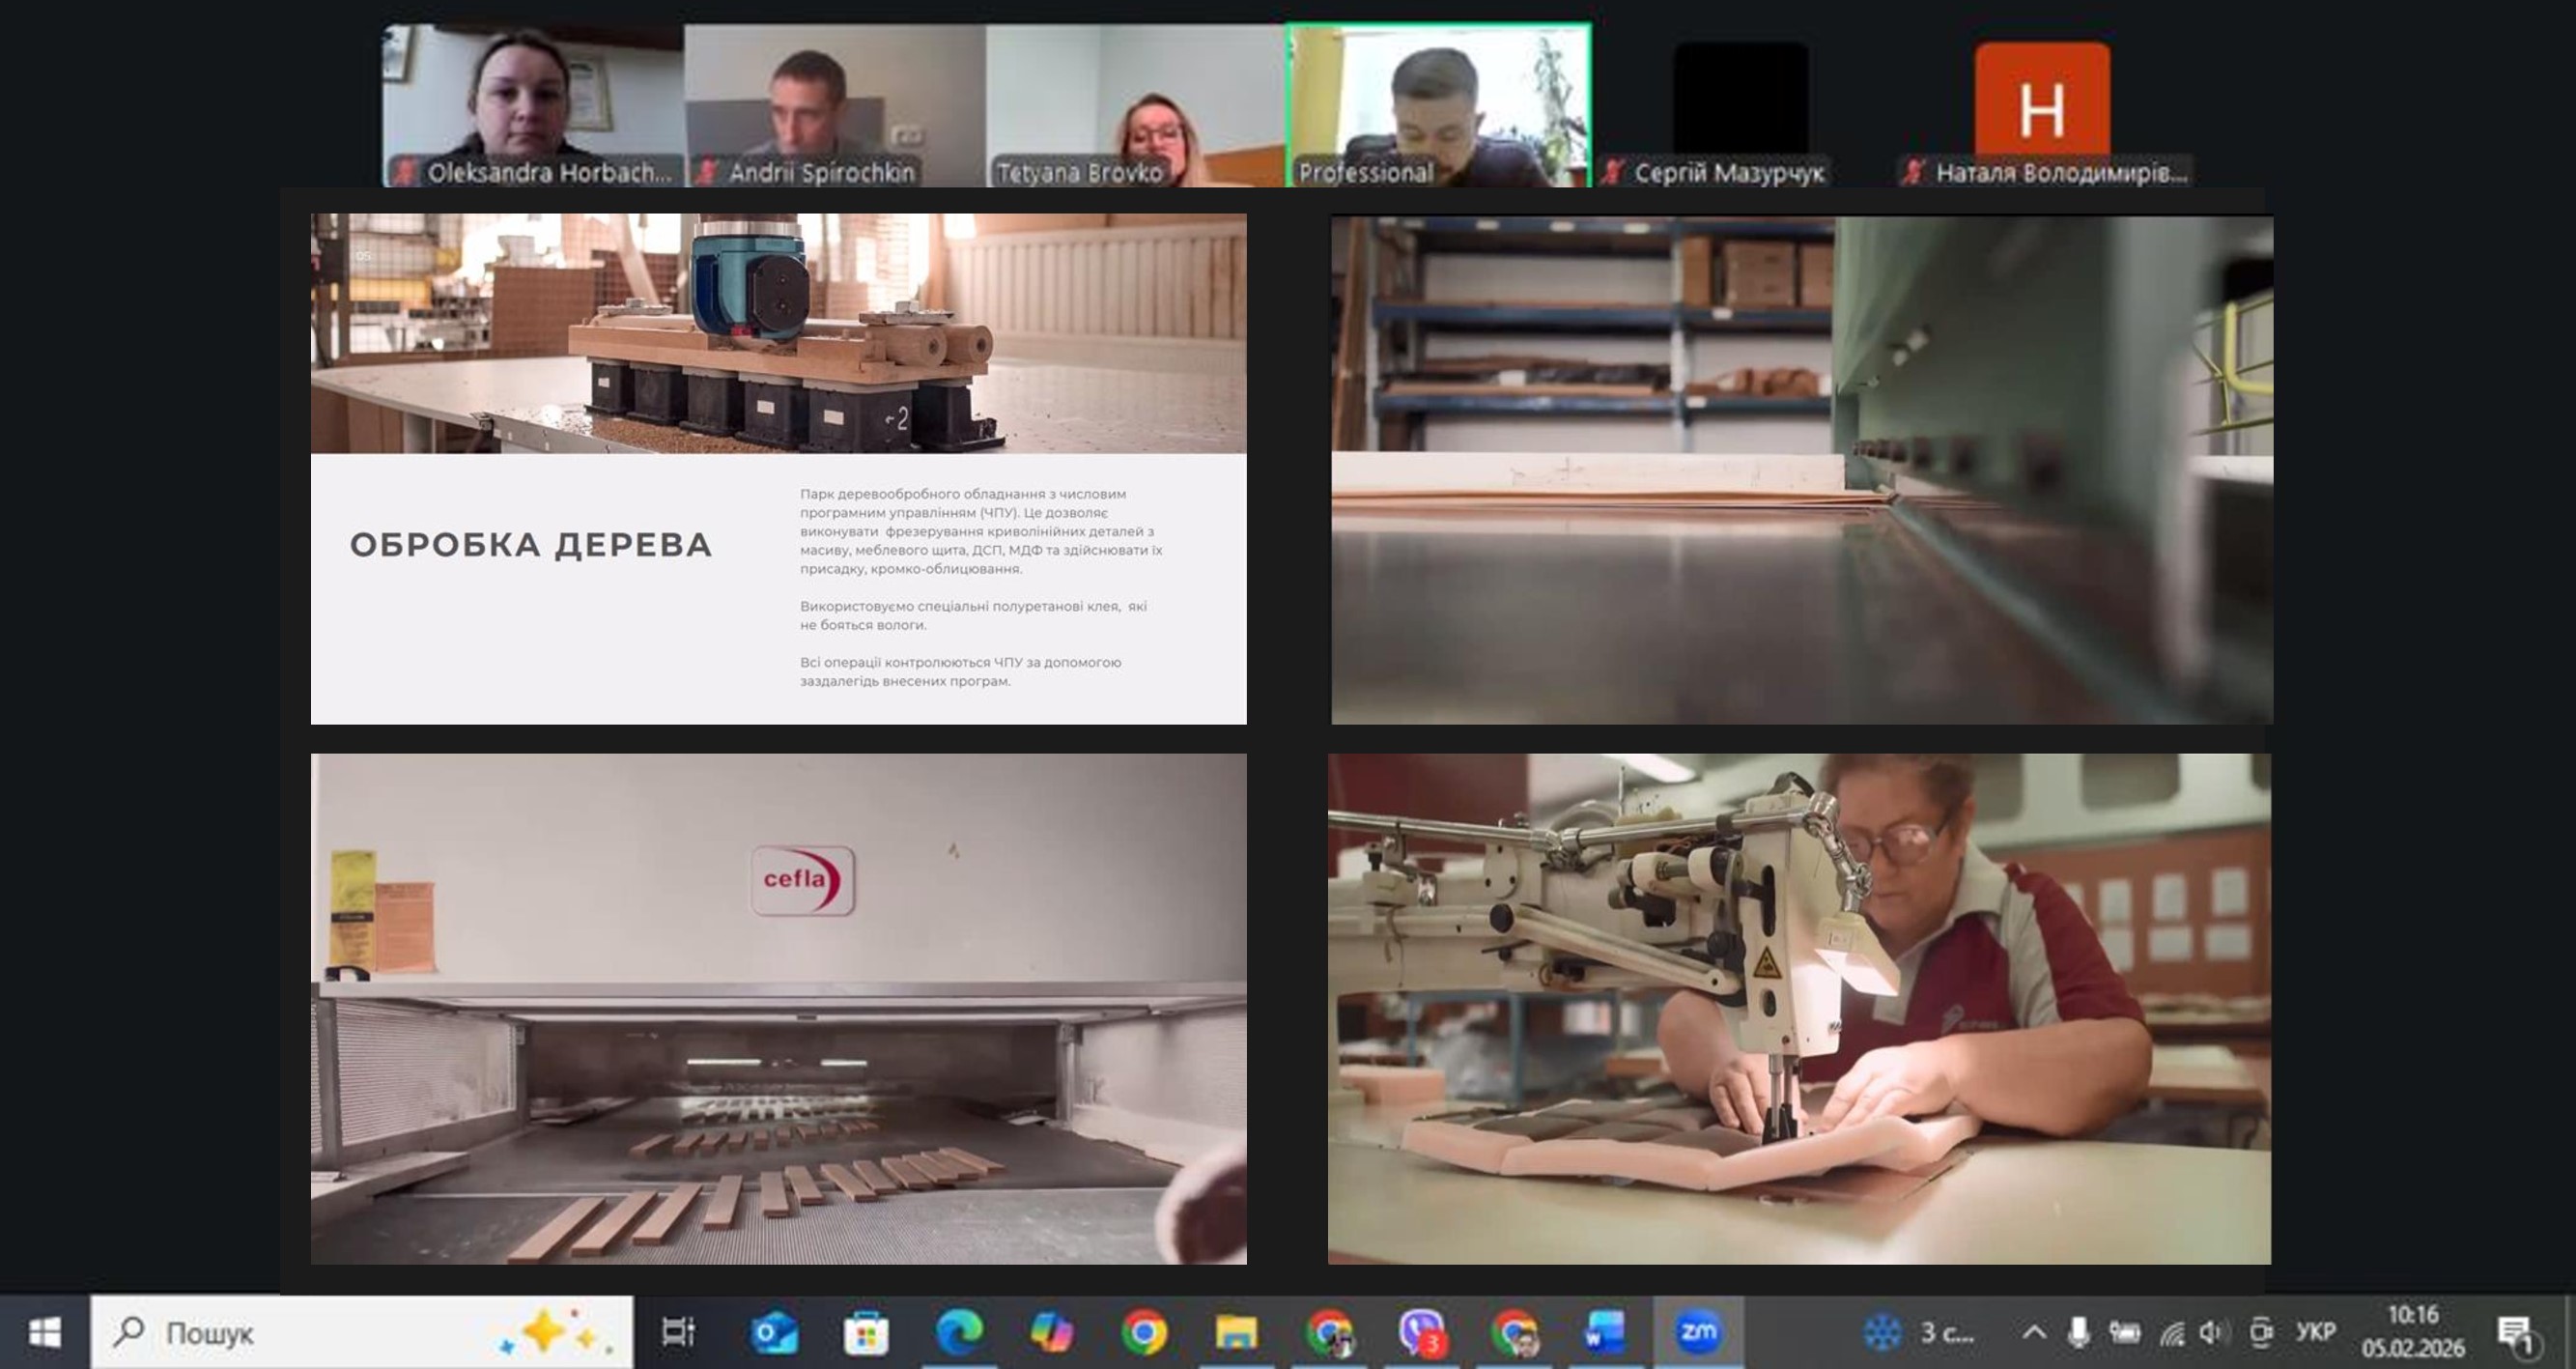Open Copilot app in taskbar
The width and height of the screenshot is (2576, 1369).
[1051, 1332]
